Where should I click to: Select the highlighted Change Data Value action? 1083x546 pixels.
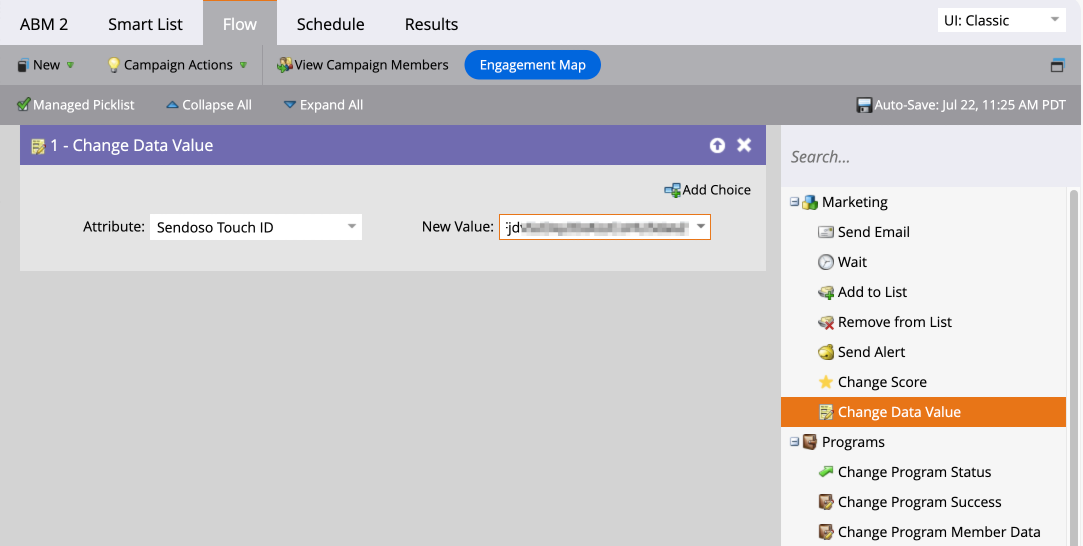coord(923,412)
